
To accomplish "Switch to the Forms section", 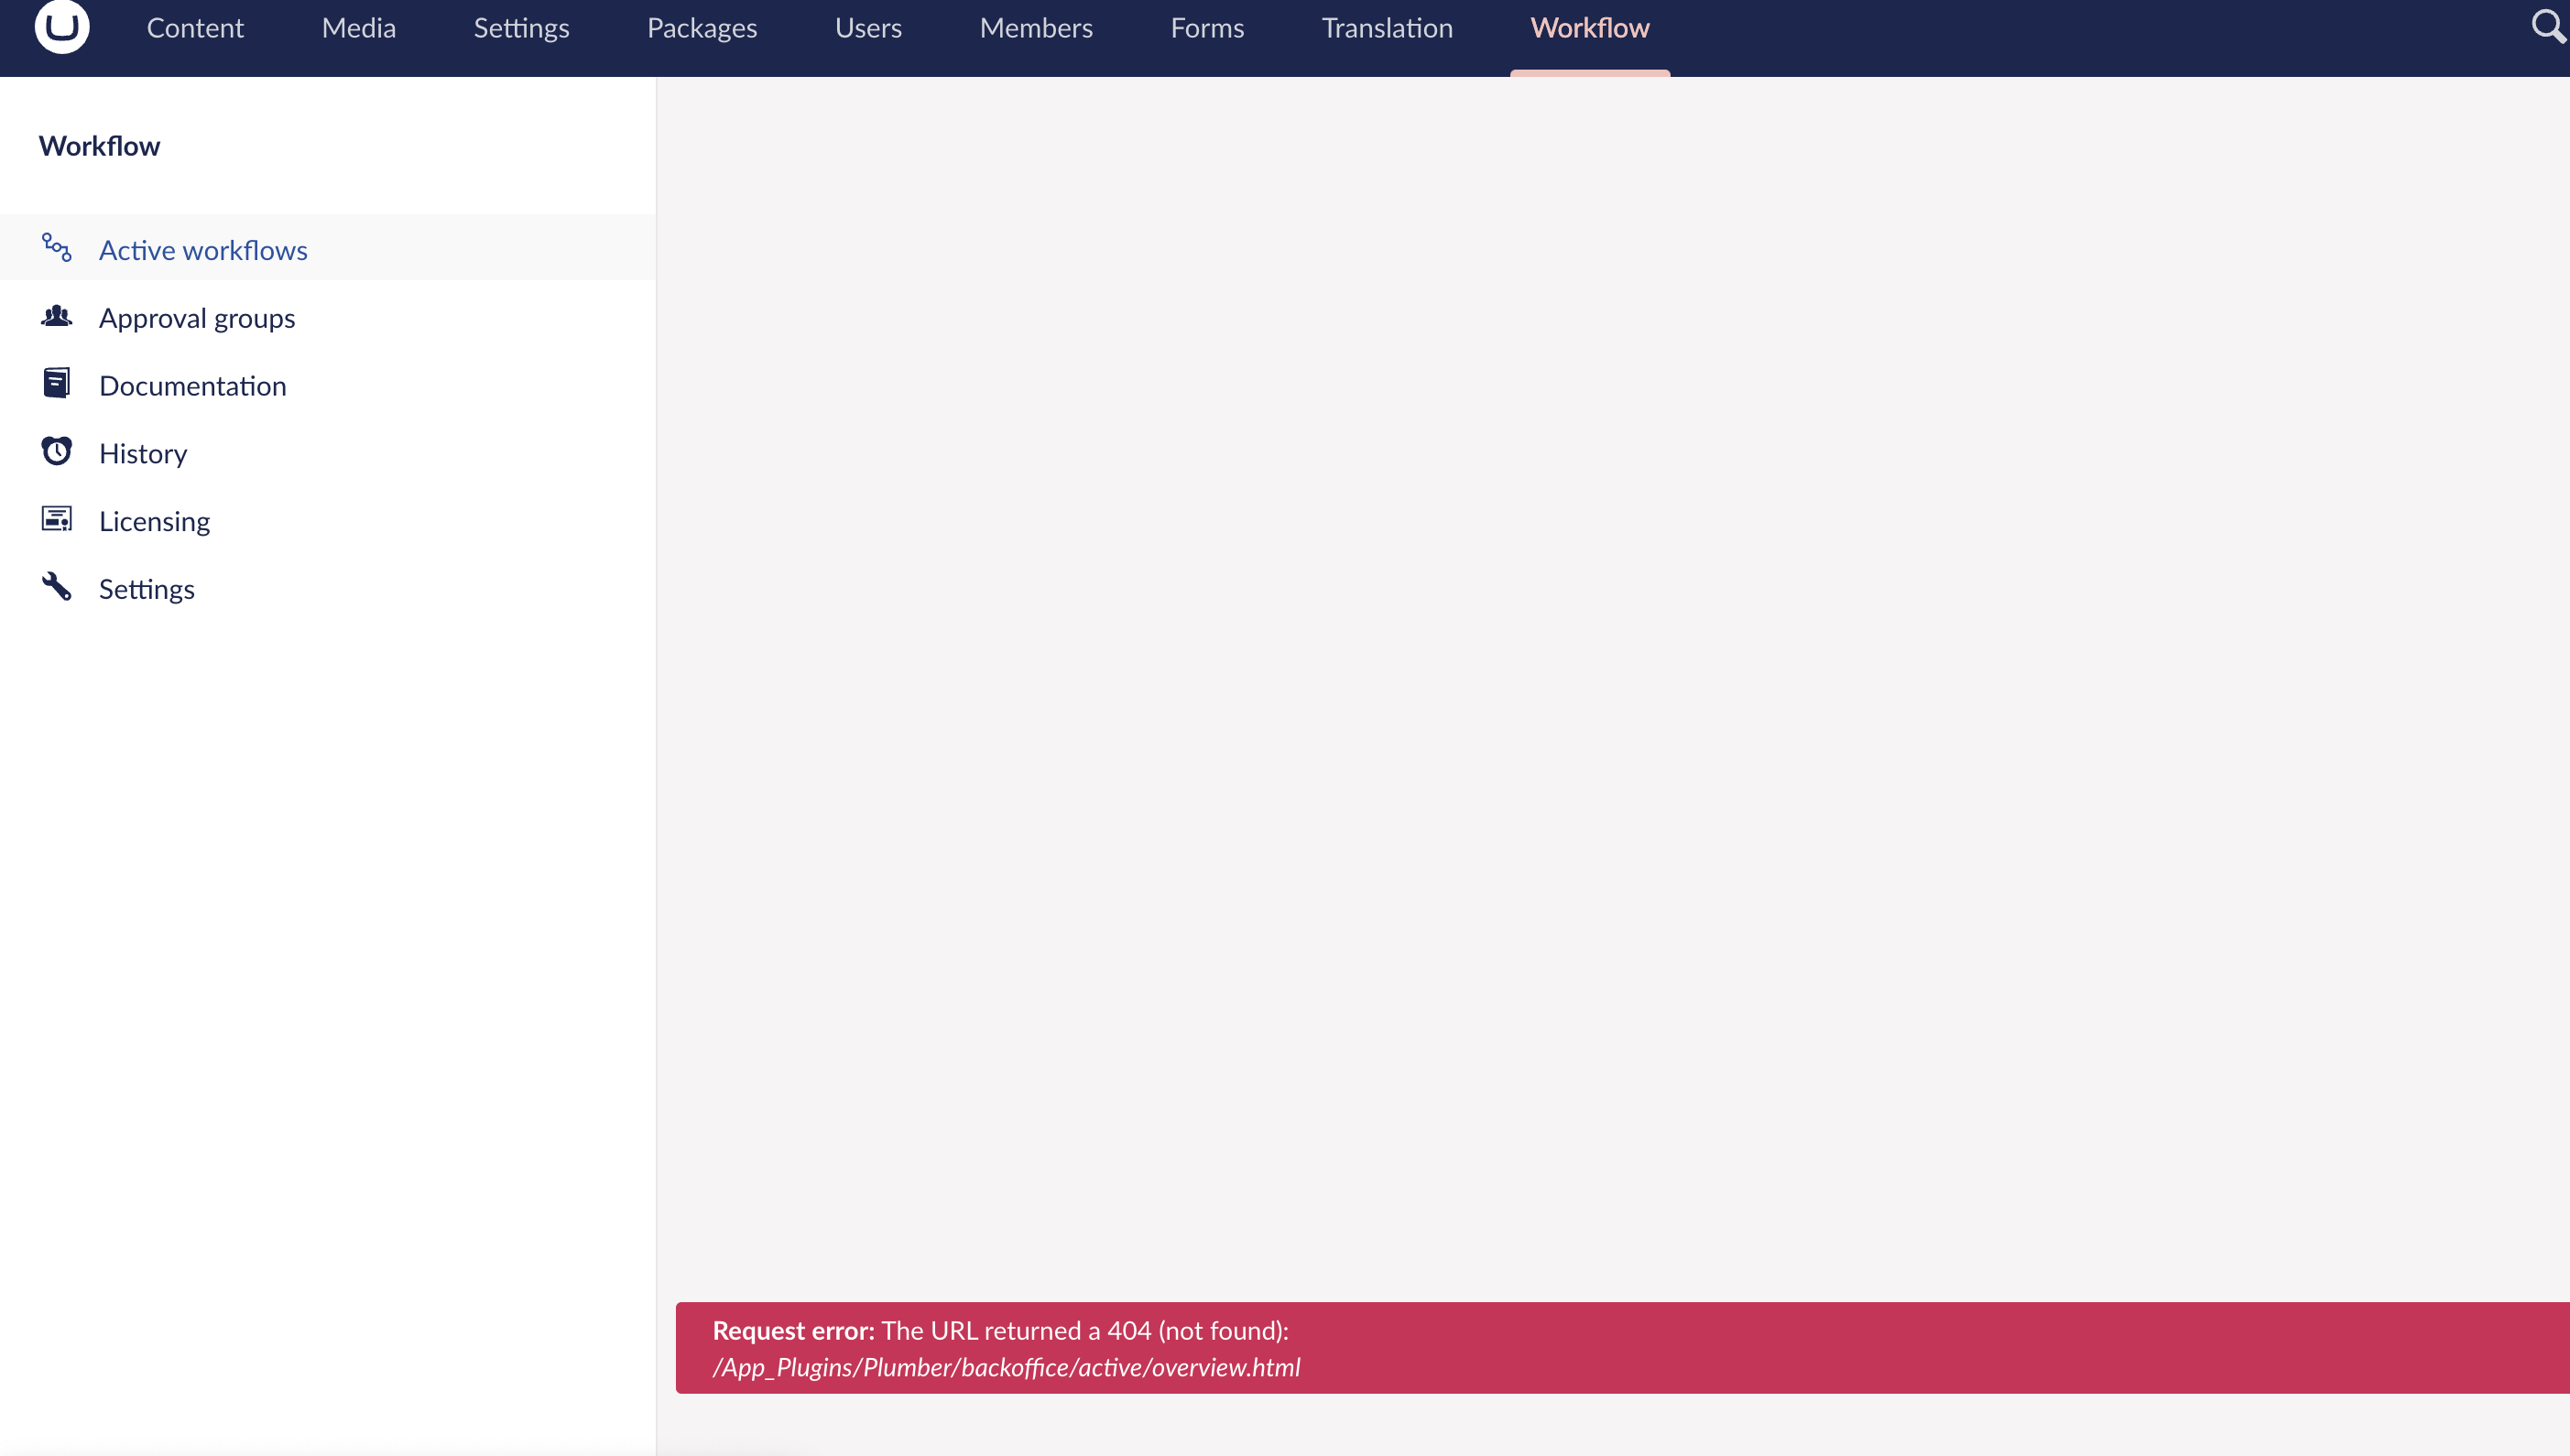I will pos(1207,28).
